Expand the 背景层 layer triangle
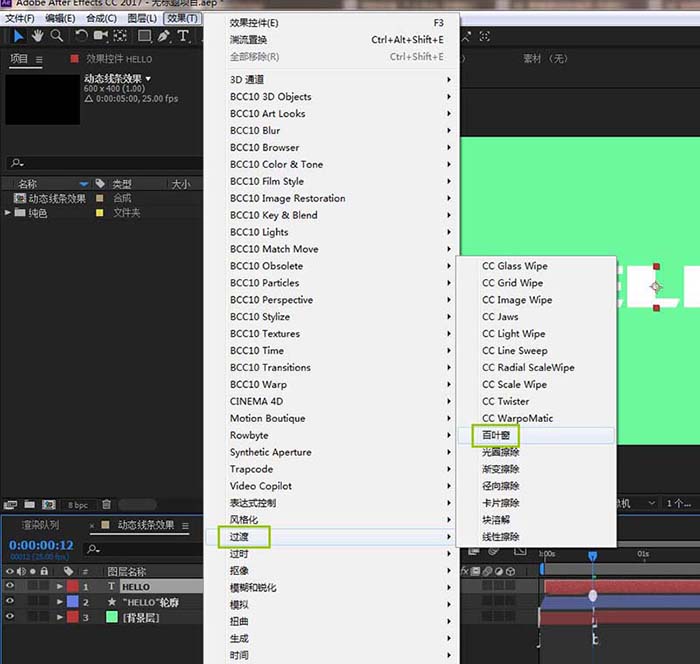Screen dimensions: 700x664 59,618
